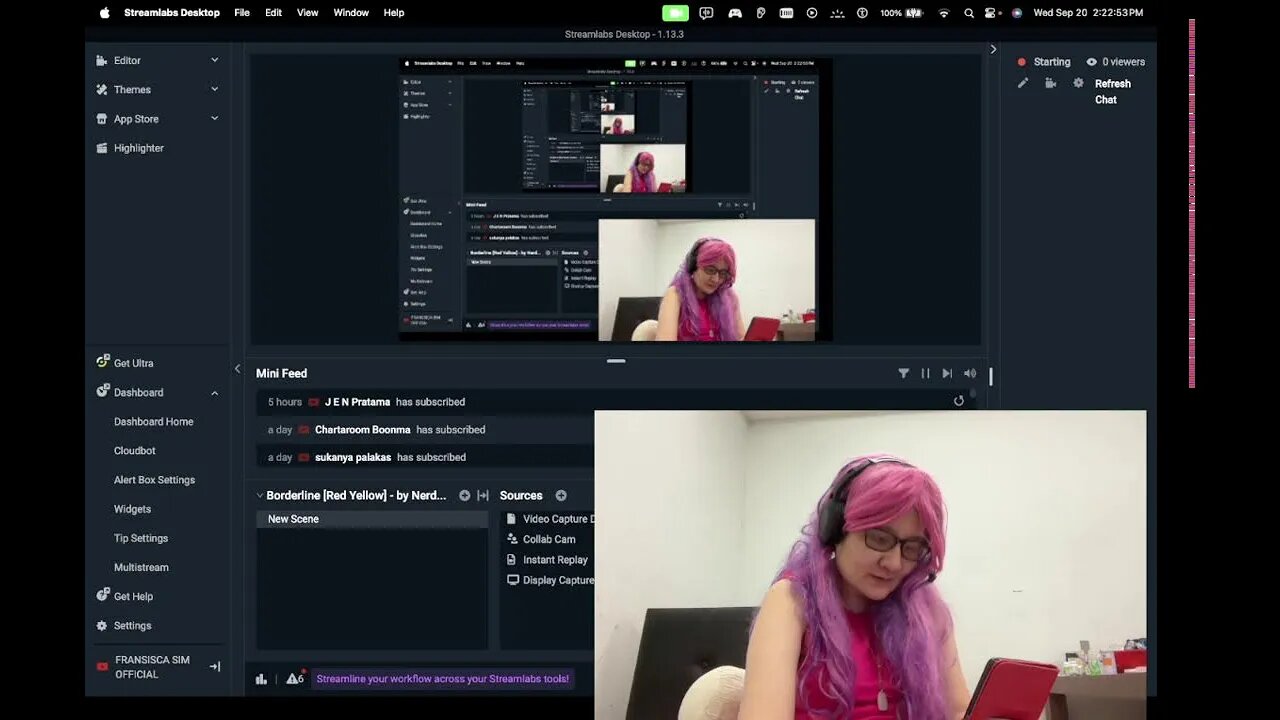Click the red Starting status indicator
Screen dimensions: 1280x720
1022,62
